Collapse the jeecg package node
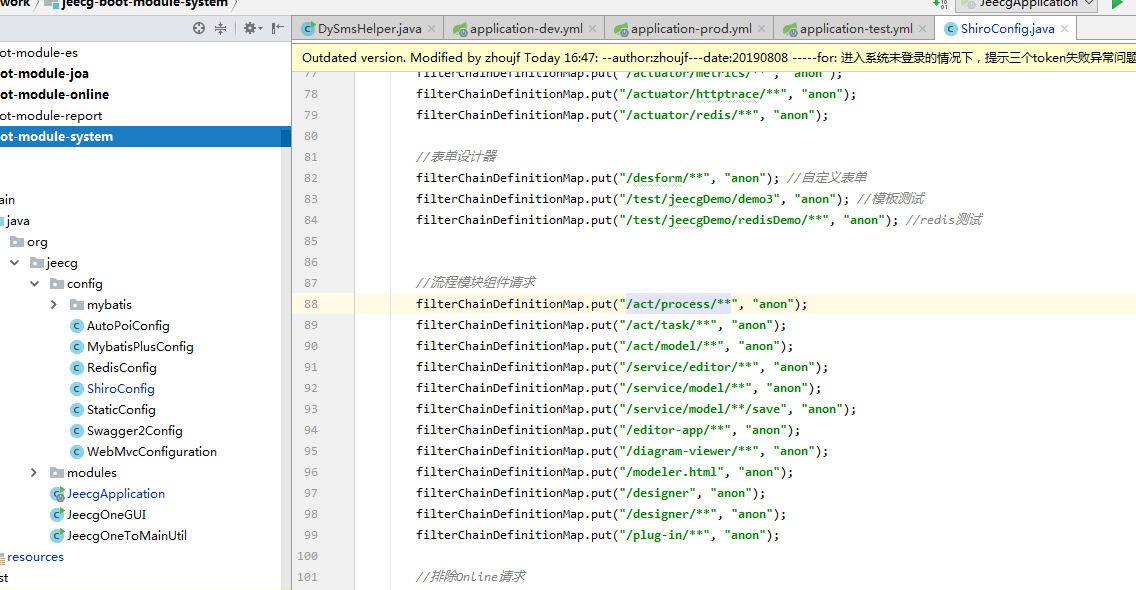 click(x=14, y=263)
